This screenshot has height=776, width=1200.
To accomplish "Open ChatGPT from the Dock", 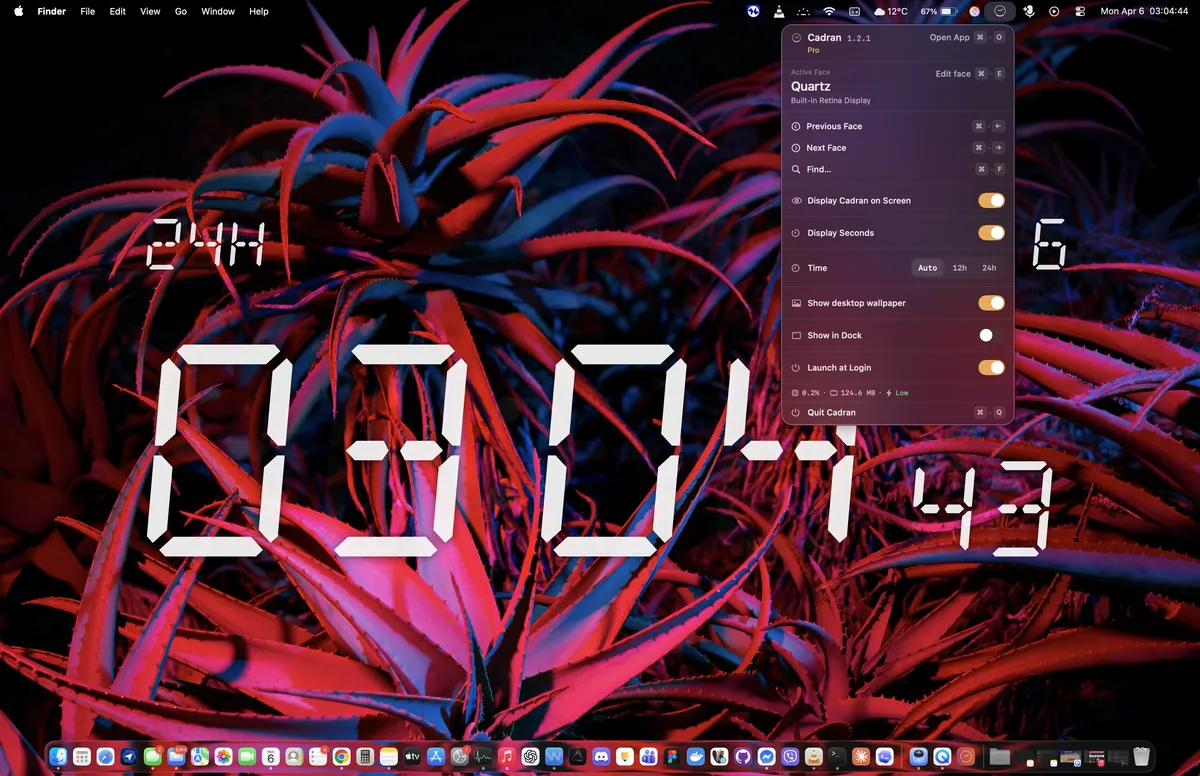I will (530, 757).
